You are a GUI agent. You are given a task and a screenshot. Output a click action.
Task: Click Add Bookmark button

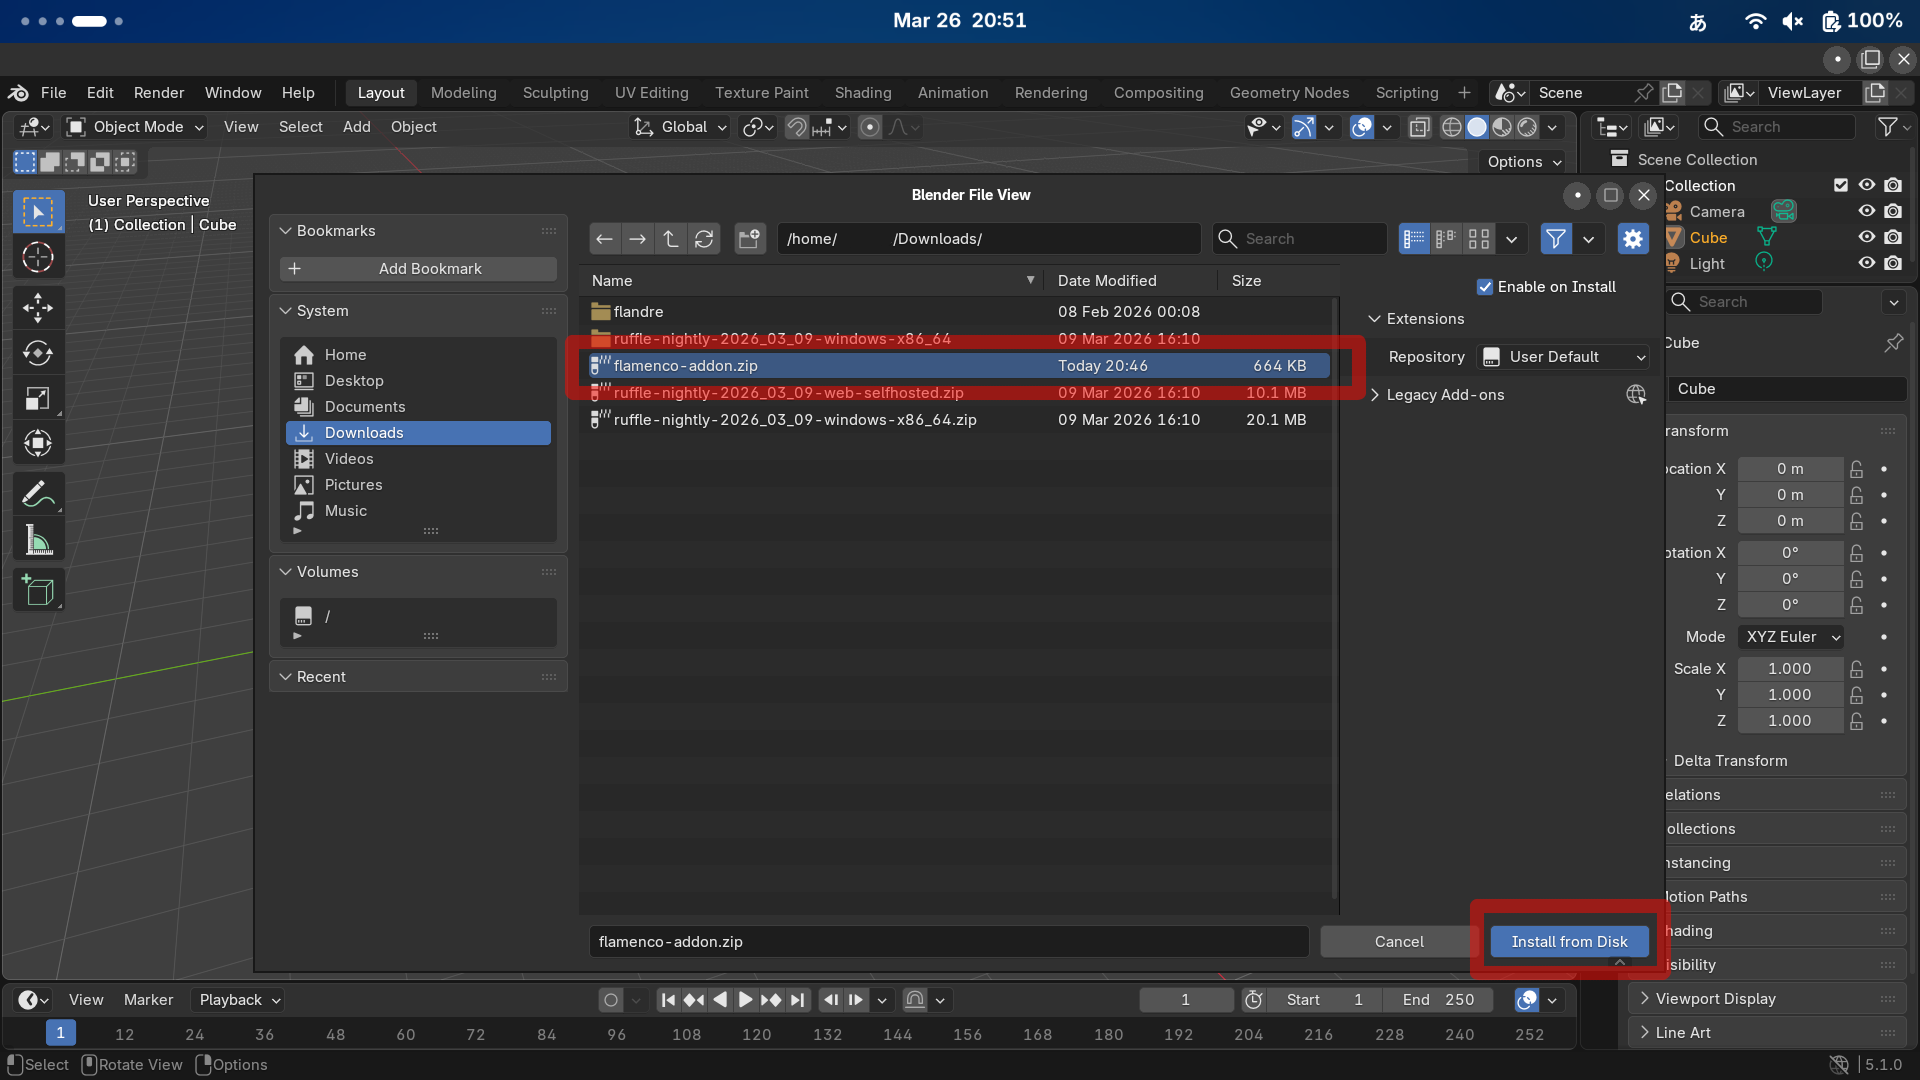pyautogui.click(x=418, y=269)
